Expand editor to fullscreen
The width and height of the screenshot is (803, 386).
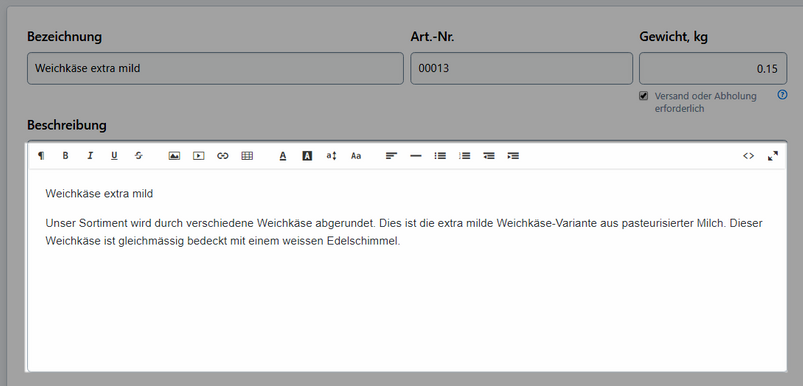773,156
